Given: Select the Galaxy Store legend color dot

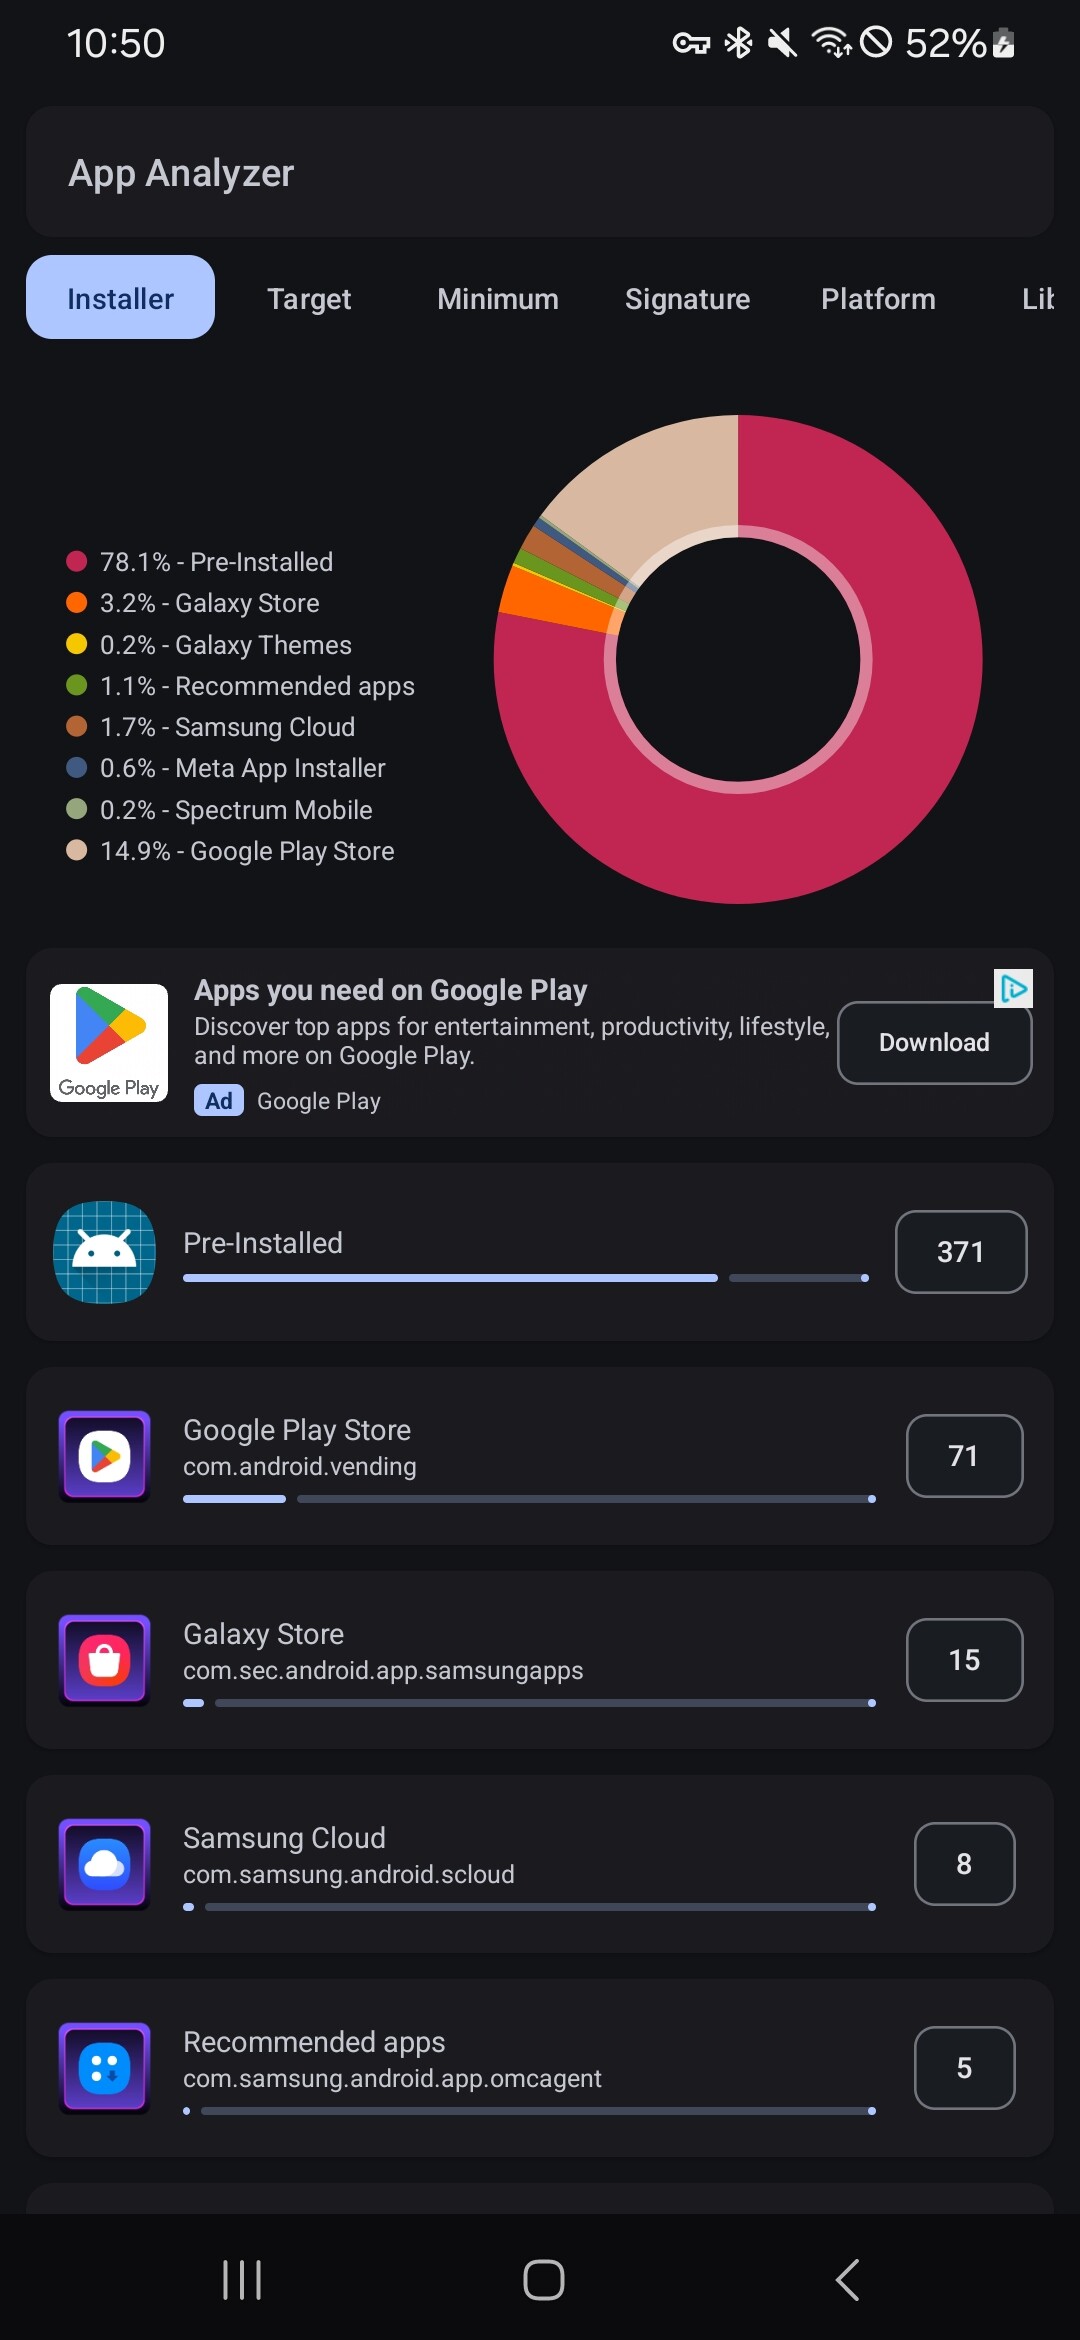Looking at the screenshot, I should click(76, 603).
